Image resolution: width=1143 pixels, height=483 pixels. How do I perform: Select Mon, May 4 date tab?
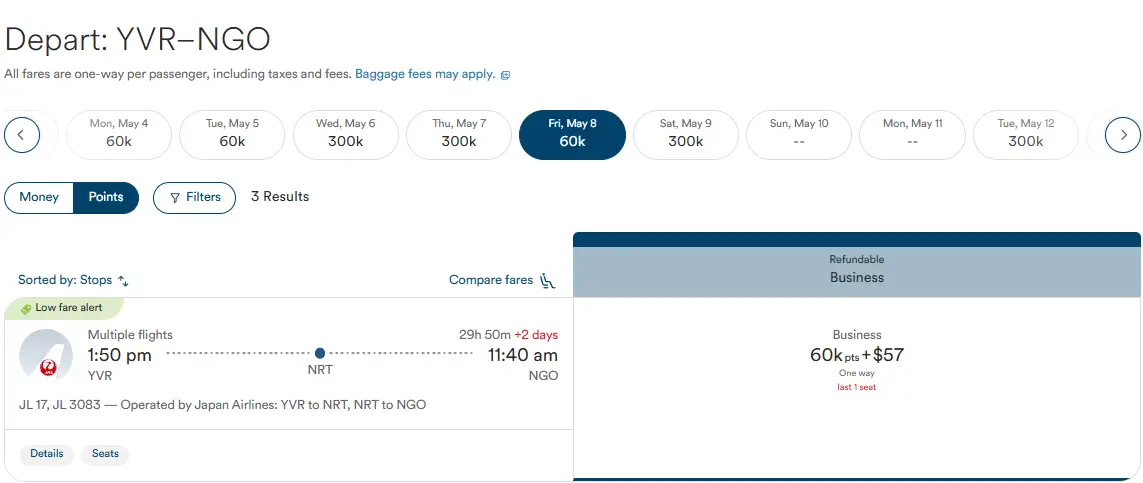[x=119, y=134]
